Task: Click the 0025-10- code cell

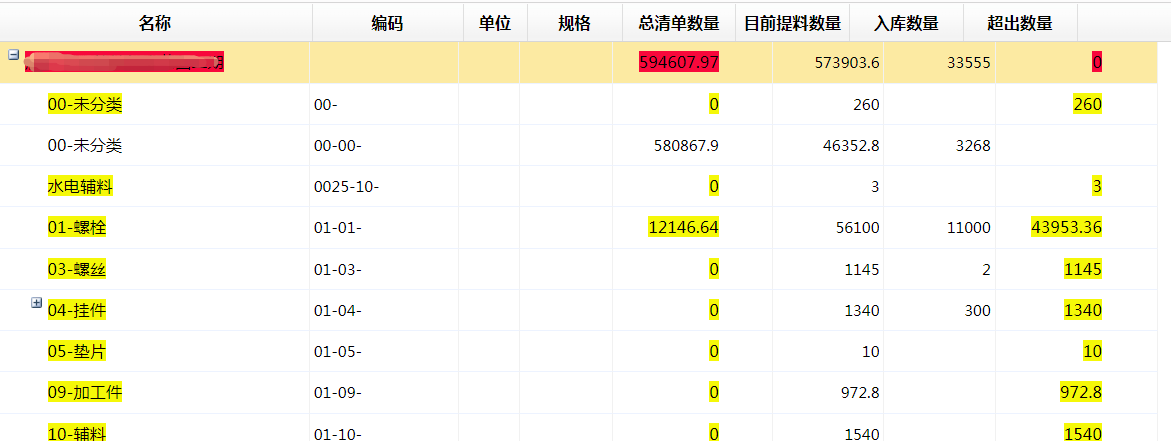Action: pyautogui.click(x=346, y=187)
